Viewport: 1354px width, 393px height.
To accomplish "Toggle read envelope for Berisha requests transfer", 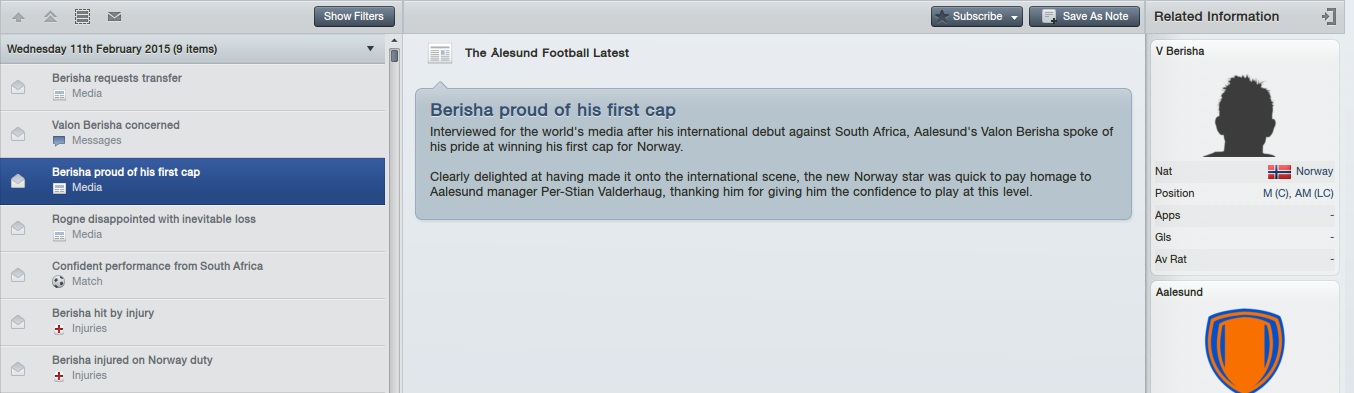I will pyautogui.click(x=18, y=86).
